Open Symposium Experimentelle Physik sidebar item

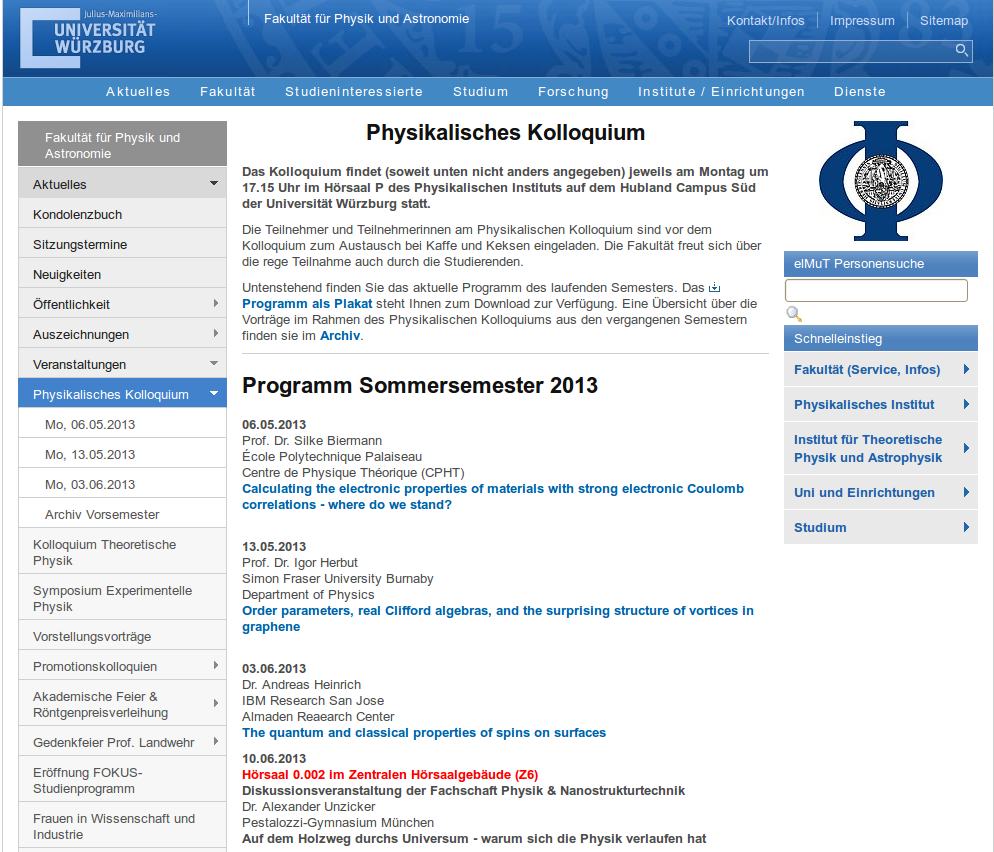tap(122, 598)
